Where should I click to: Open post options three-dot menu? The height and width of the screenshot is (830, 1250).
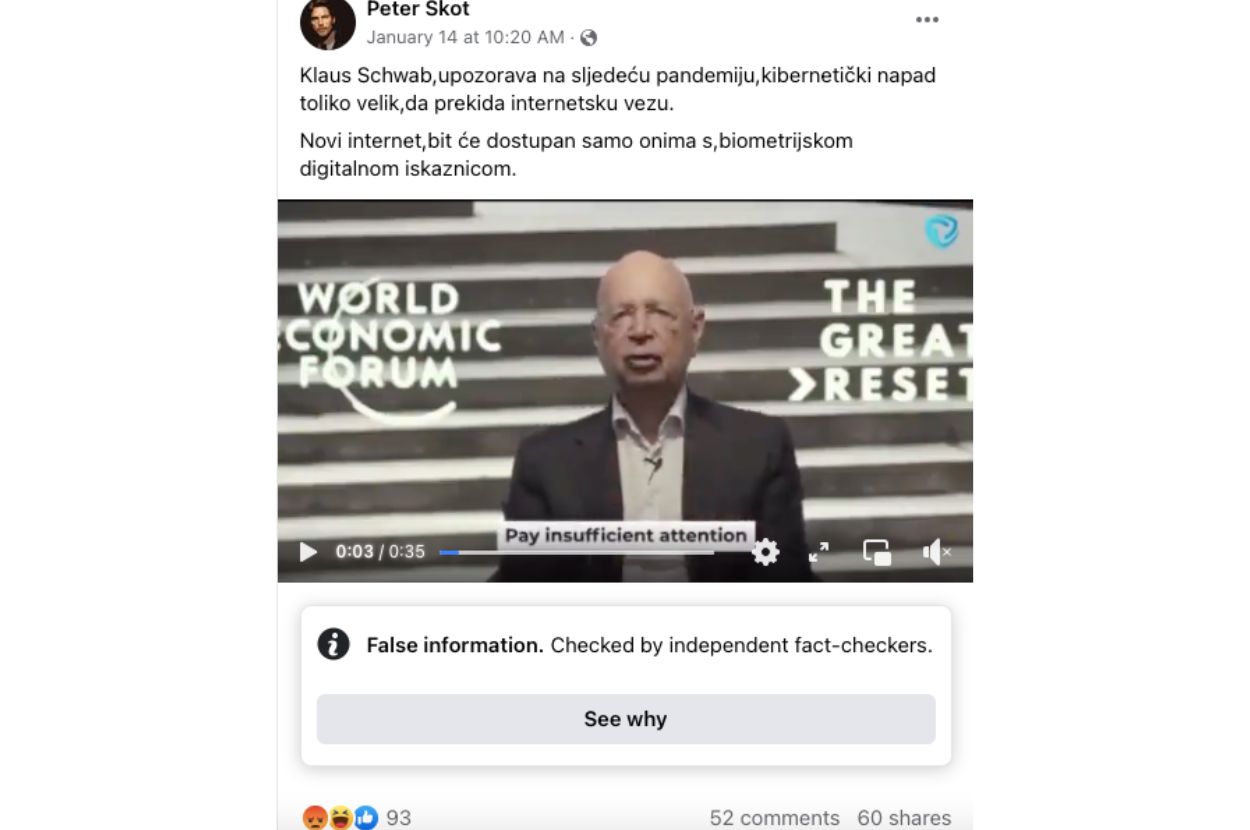pos(927,19)
